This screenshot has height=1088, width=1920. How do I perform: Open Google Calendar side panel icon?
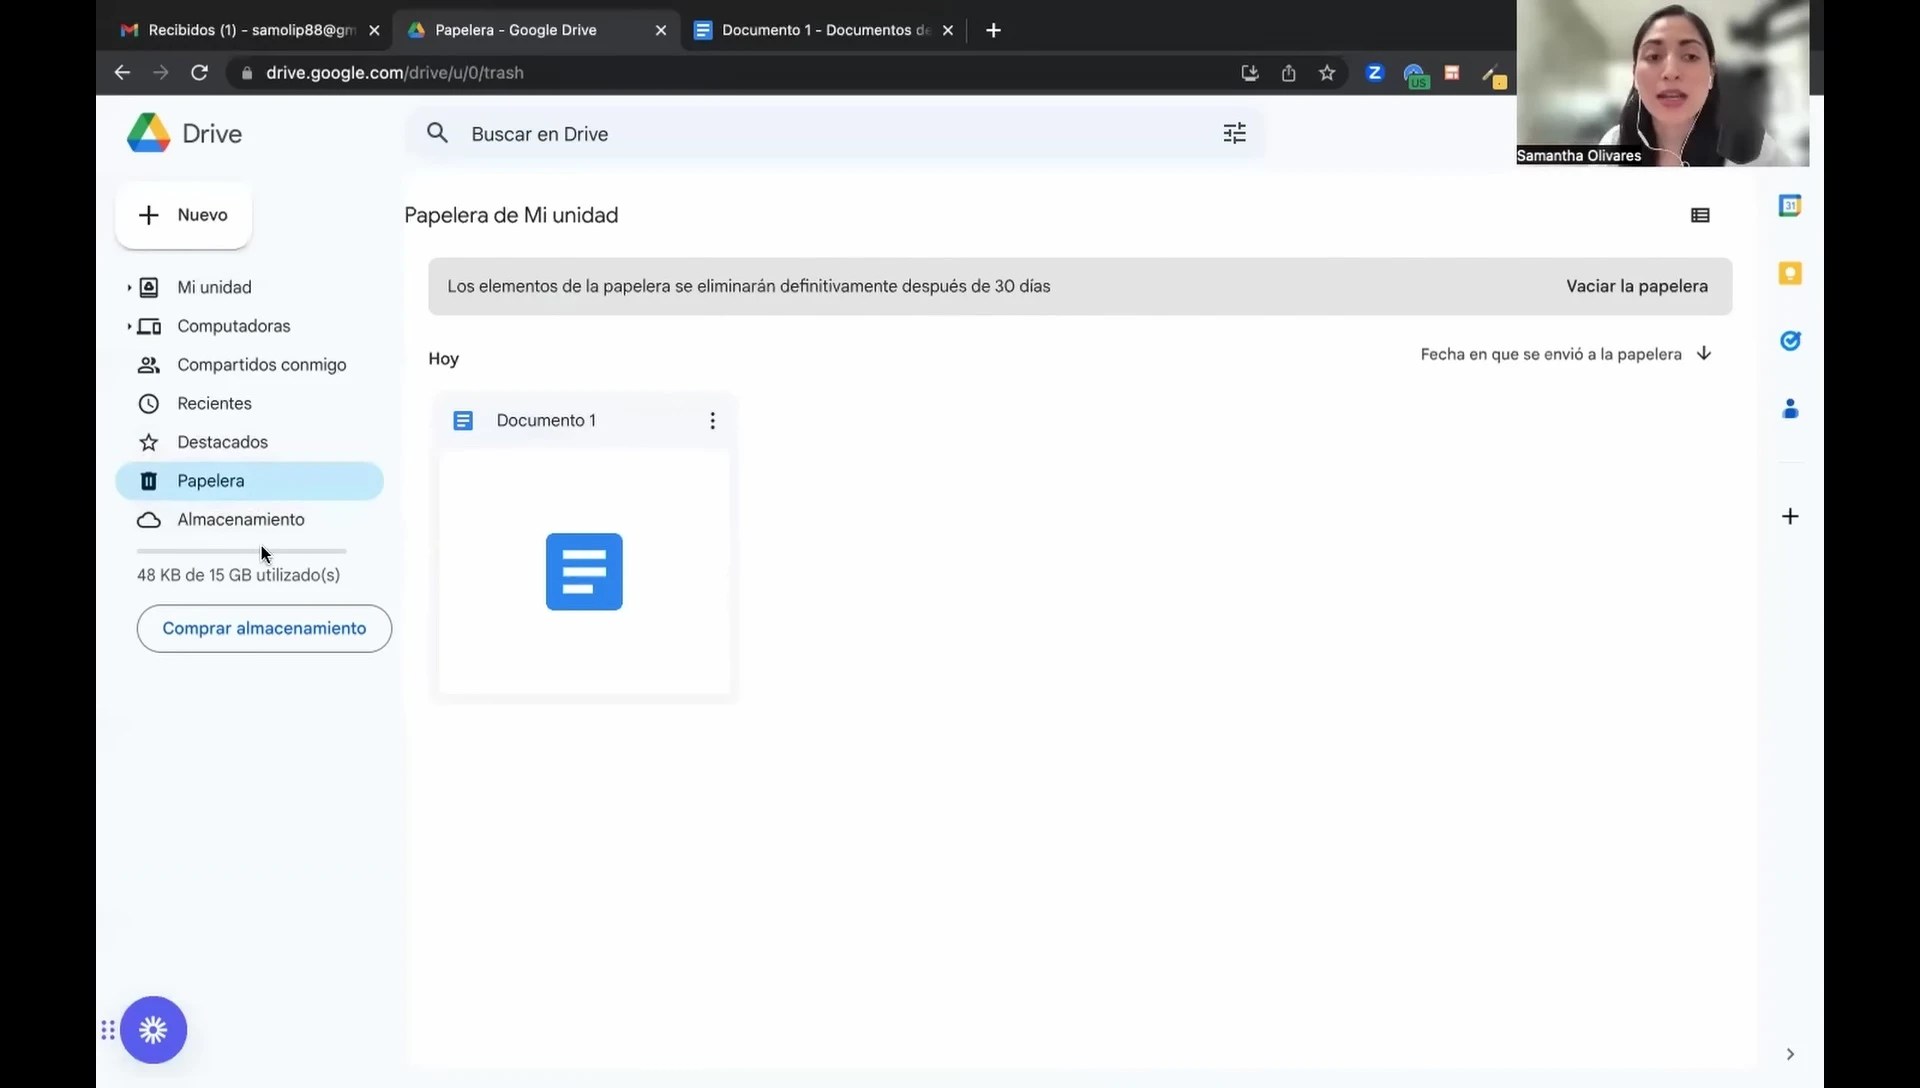pyautogui.click(x=1790, y=205)
